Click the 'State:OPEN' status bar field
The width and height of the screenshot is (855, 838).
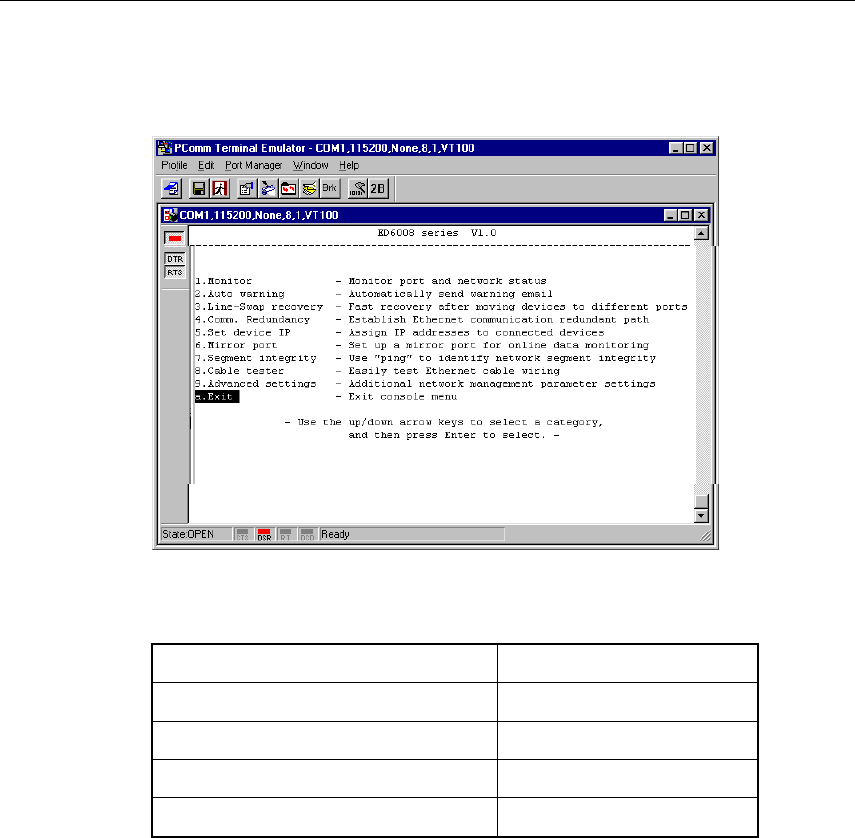(196, 534)
